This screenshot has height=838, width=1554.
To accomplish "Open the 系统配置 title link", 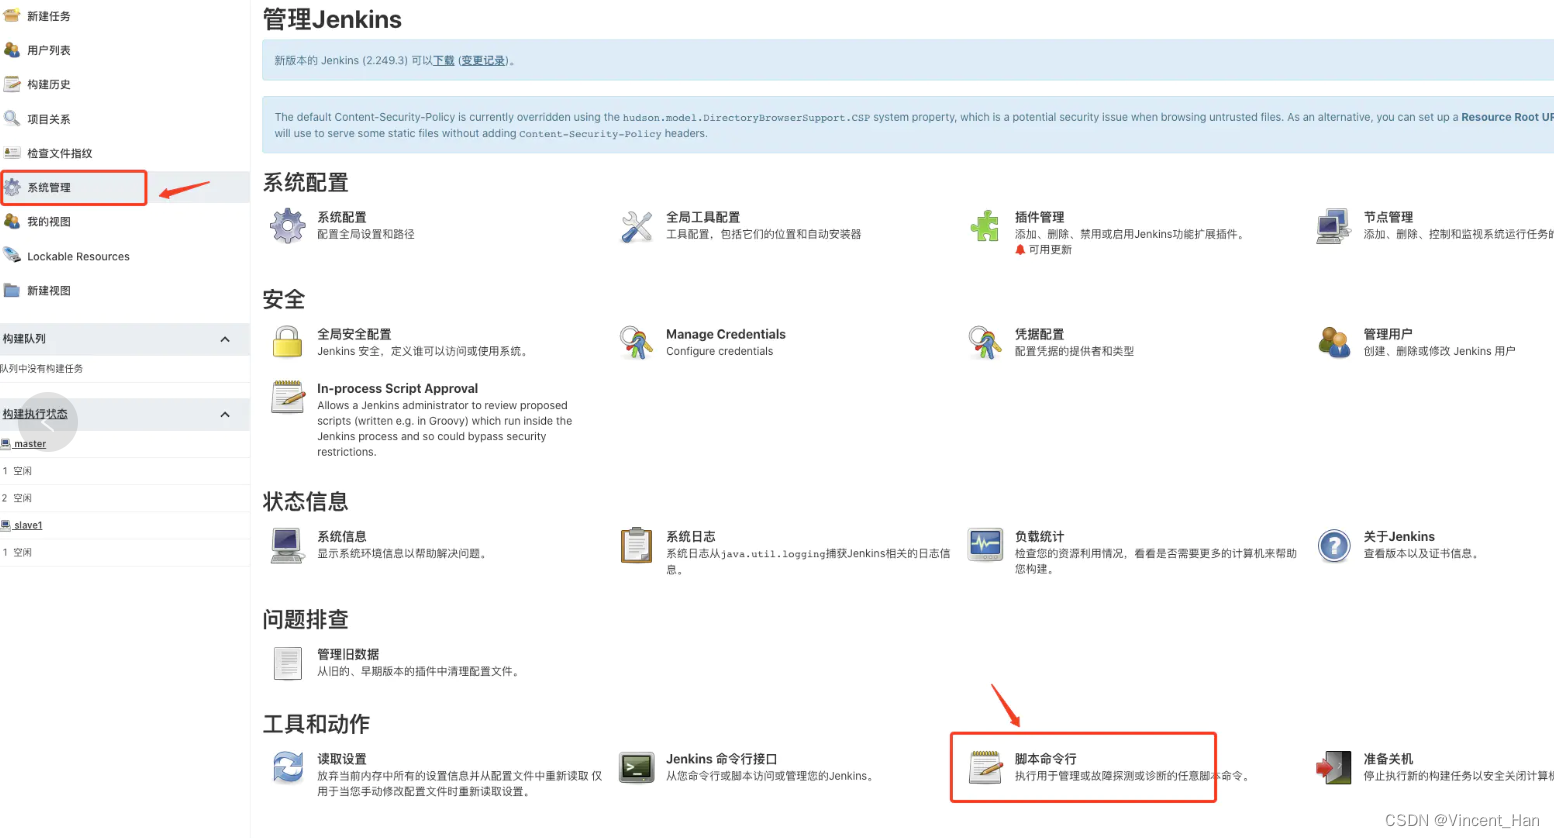I will click(342, 217).
